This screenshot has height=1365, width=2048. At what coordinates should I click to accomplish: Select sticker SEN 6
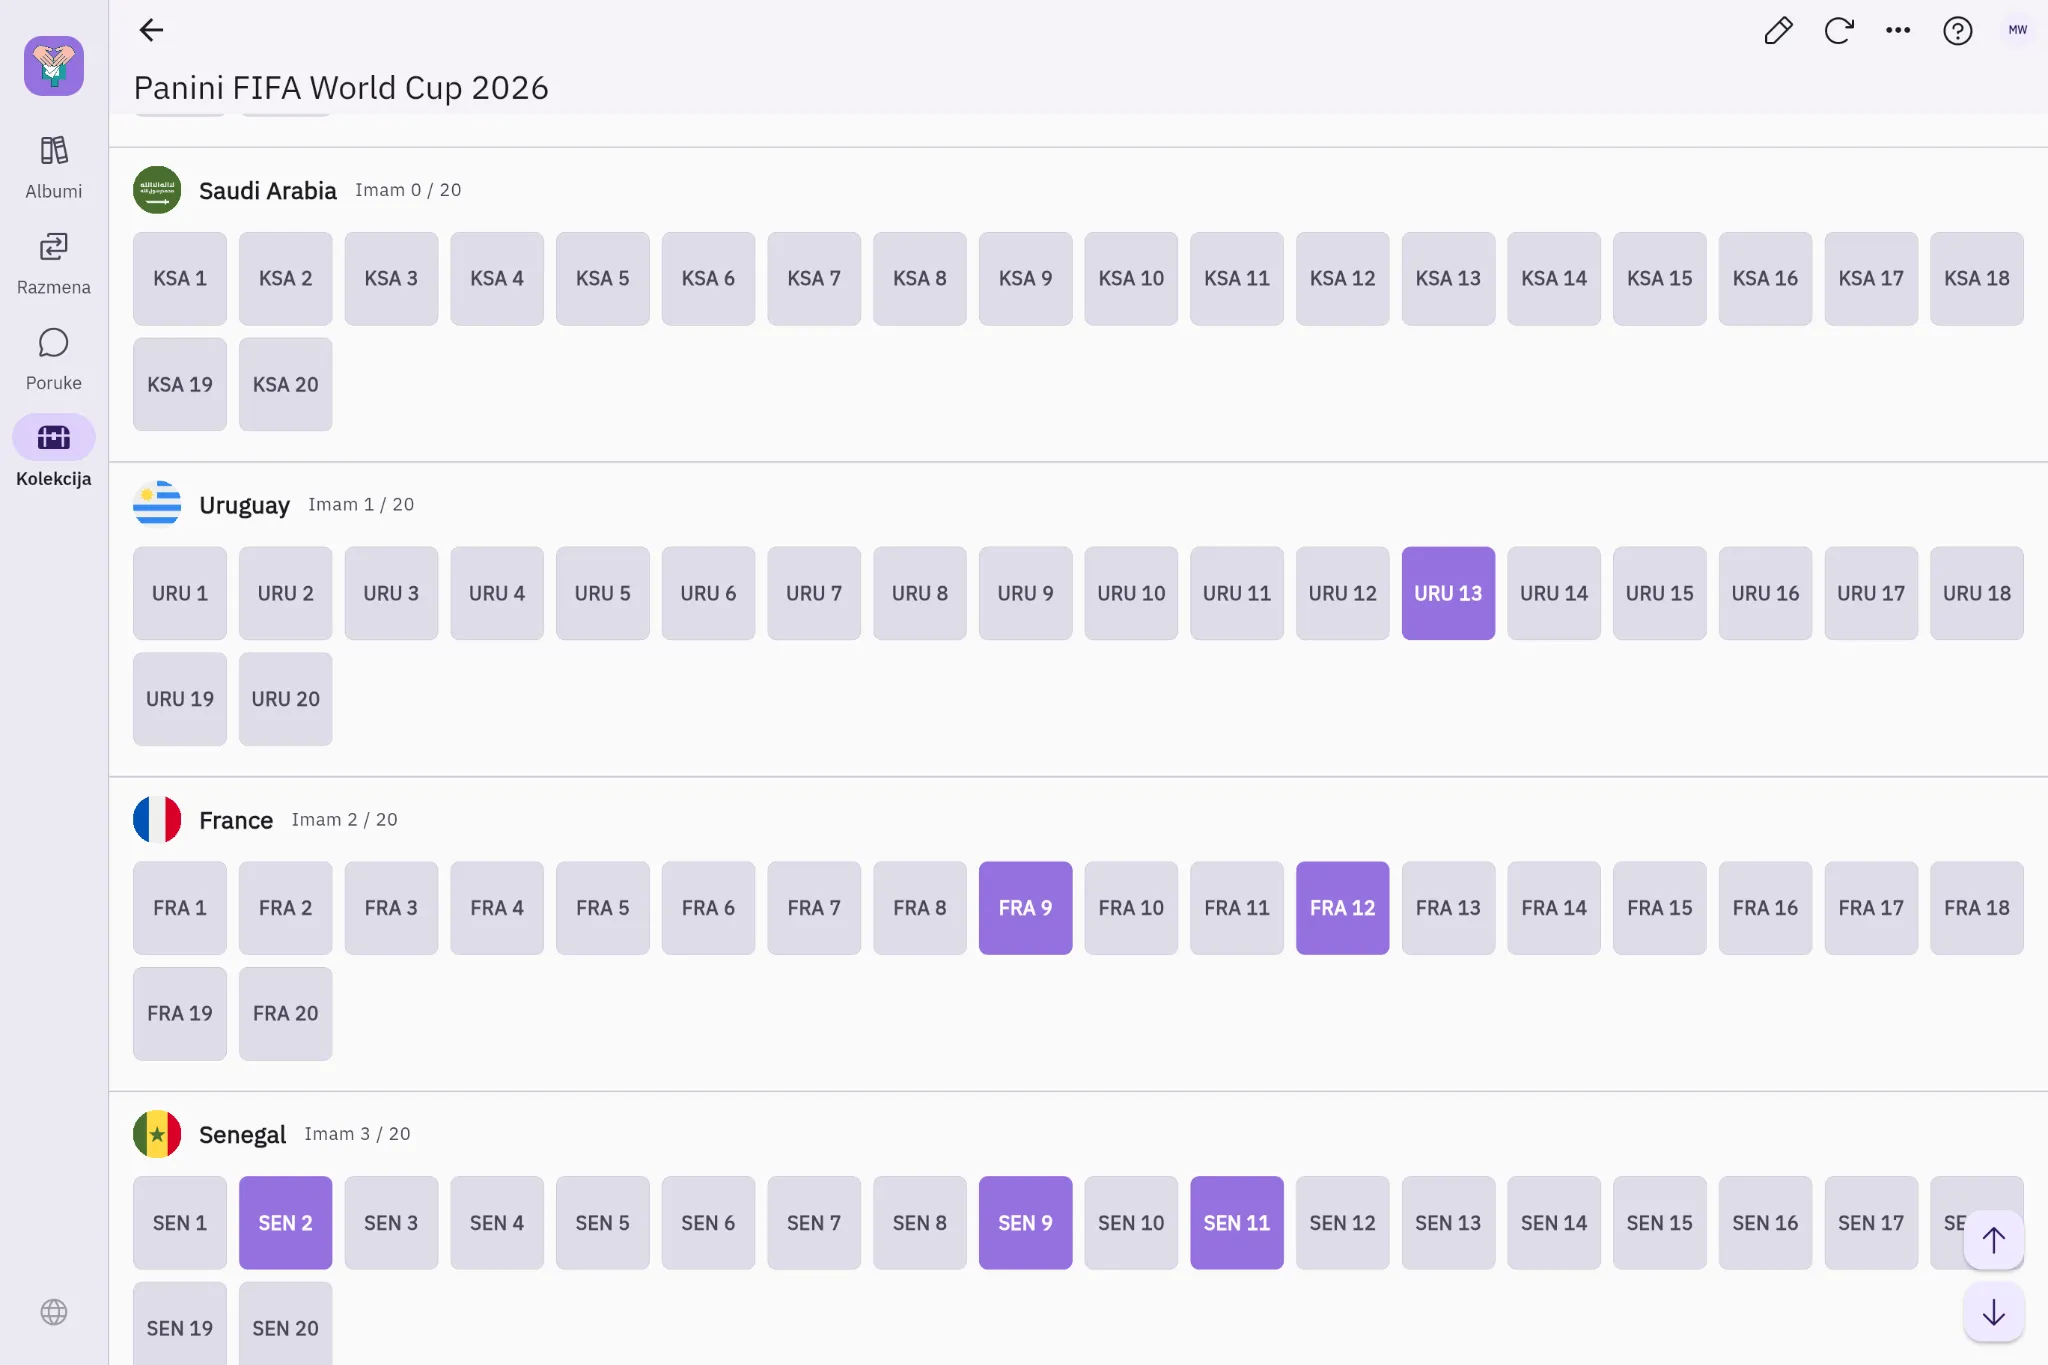708,1223
